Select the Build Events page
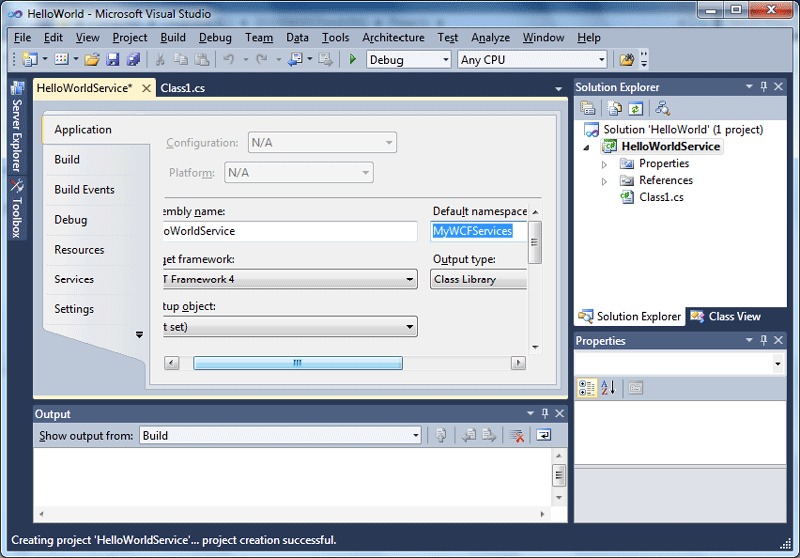 85,189
